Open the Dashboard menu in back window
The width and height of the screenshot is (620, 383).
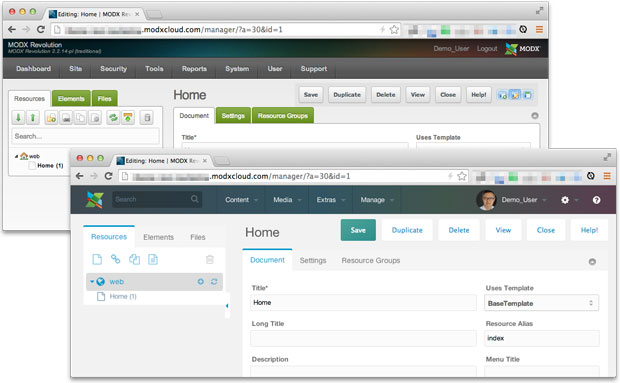pos(33,68)
